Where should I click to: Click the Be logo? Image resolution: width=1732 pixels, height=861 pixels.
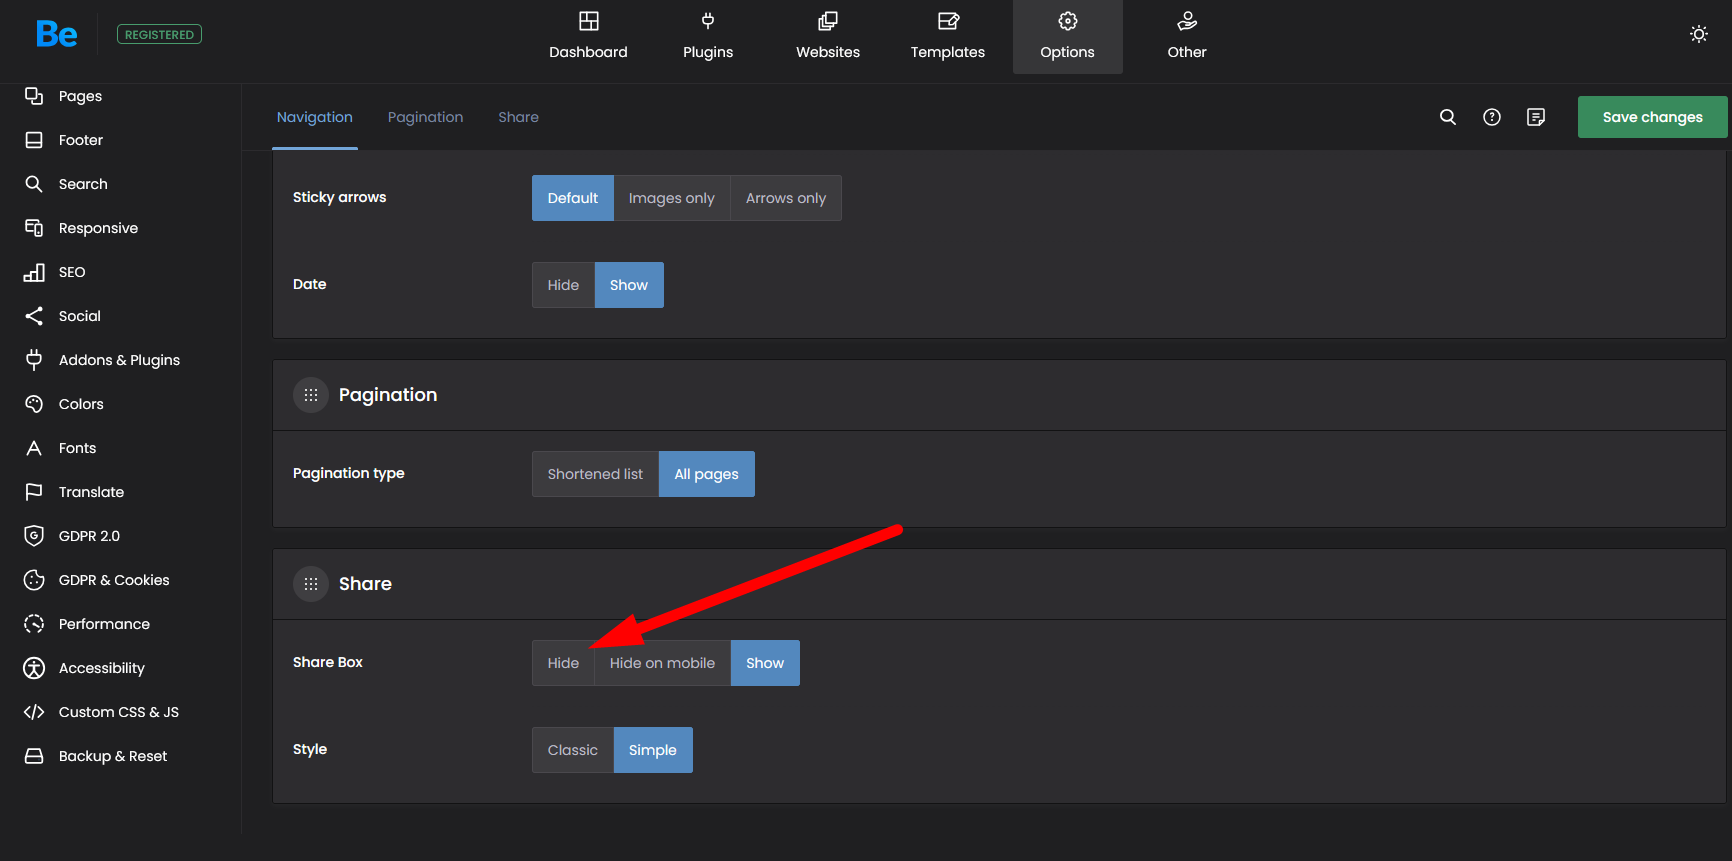[56, 34]
